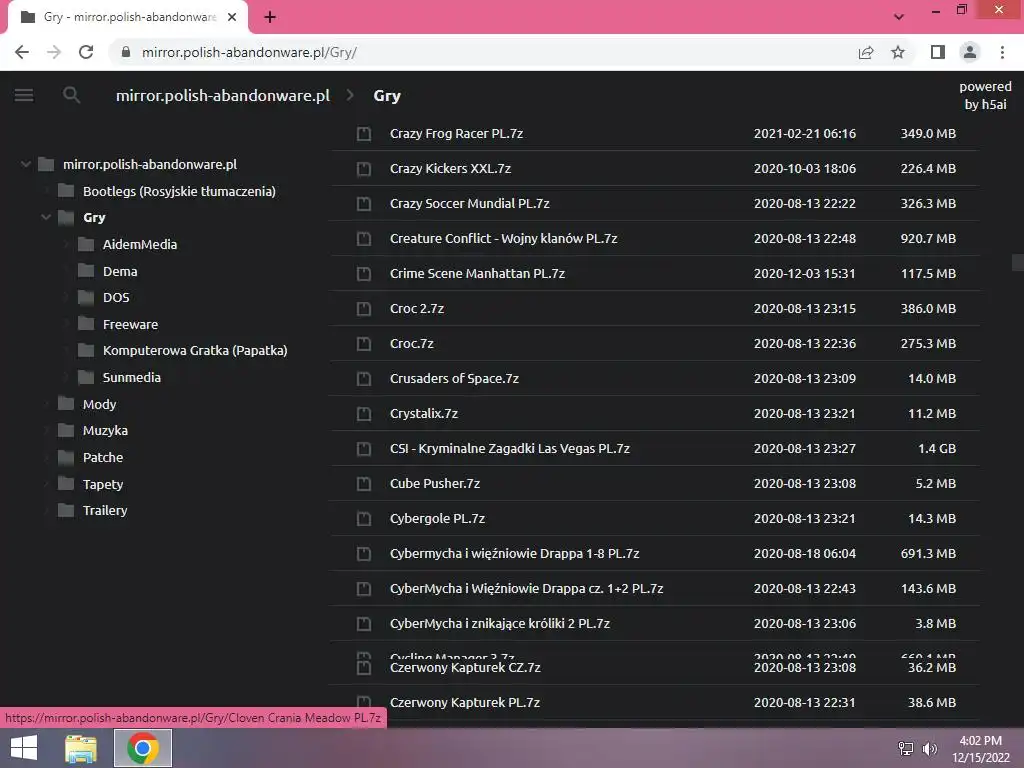The height and width of the screenshot is (768, 1024).
Task: Download Croc.7z file
Action: [411, 344]
